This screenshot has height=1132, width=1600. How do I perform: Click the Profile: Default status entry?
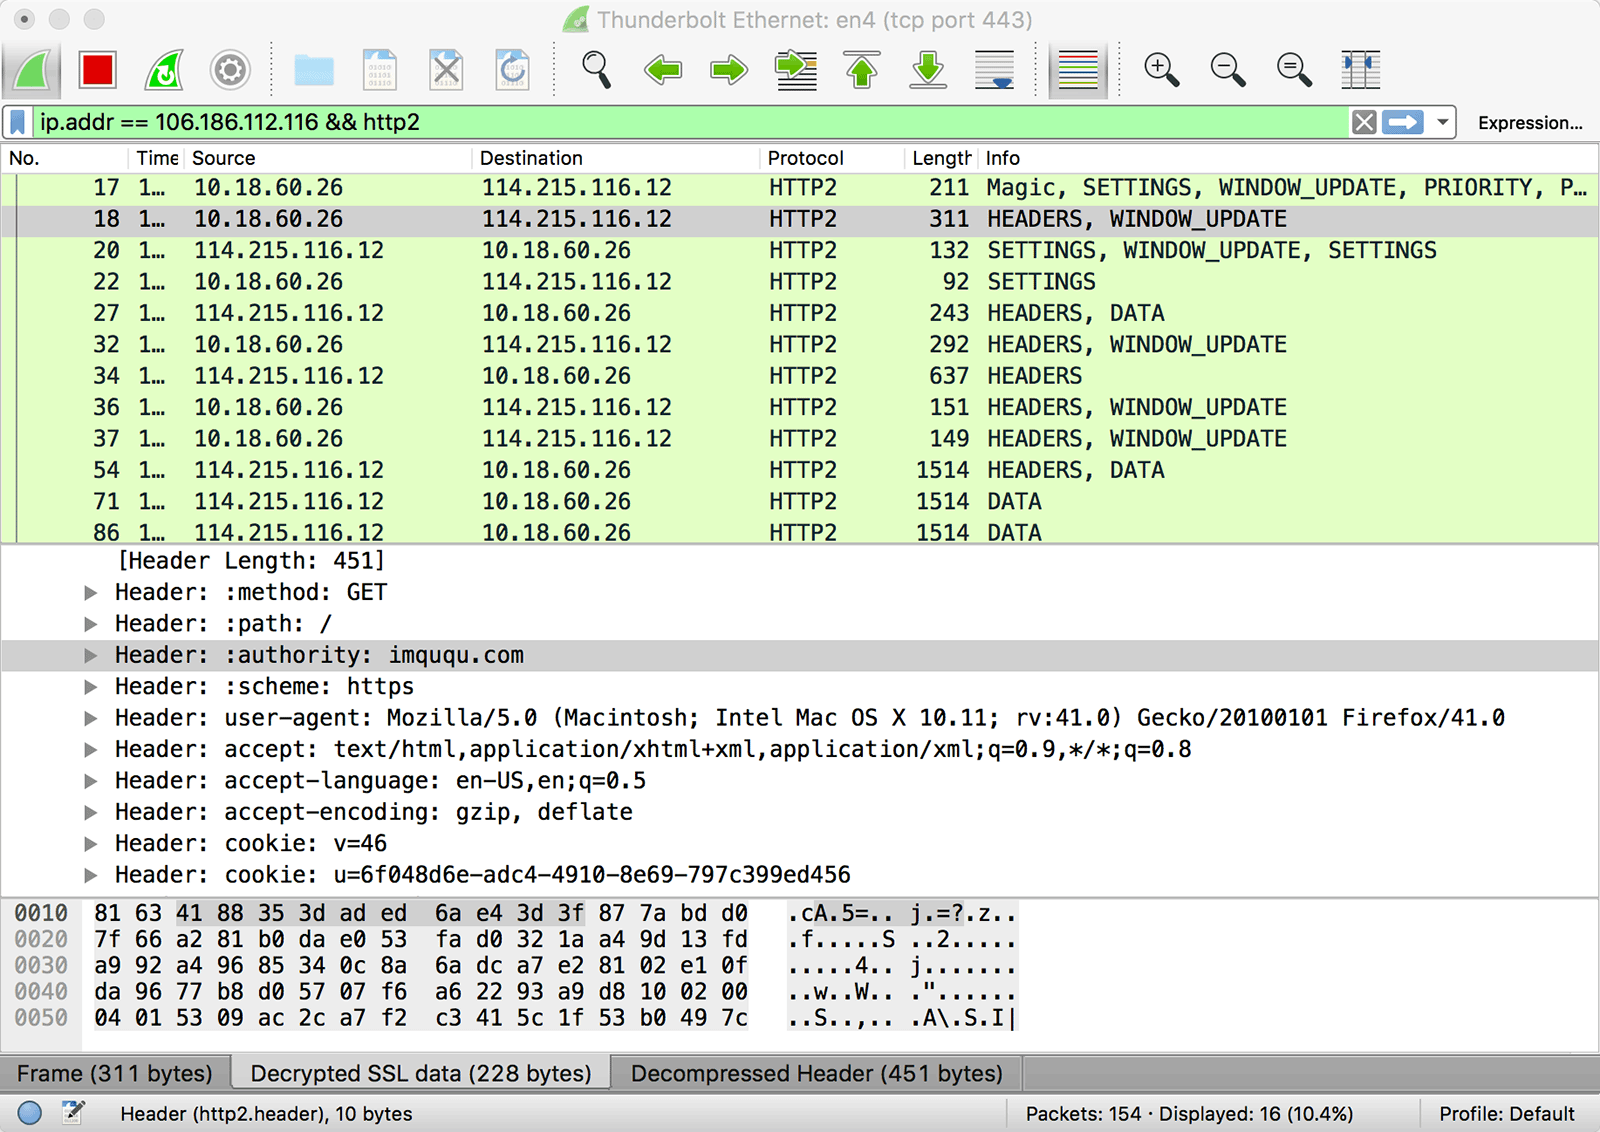click(x=1506, y=1114)
